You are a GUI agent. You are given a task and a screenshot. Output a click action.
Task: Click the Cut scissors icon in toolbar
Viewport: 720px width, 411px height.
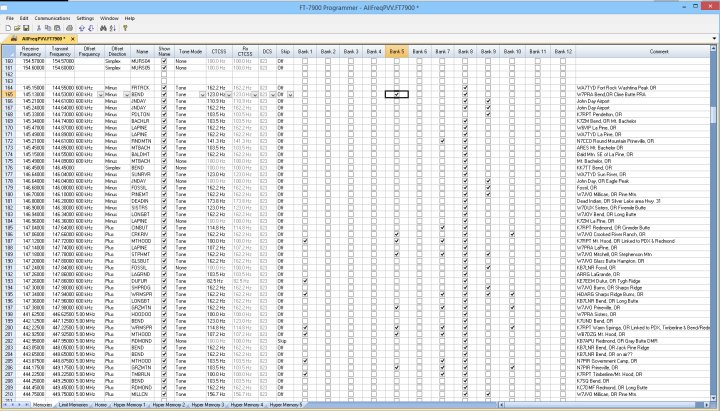click(40, 28)
